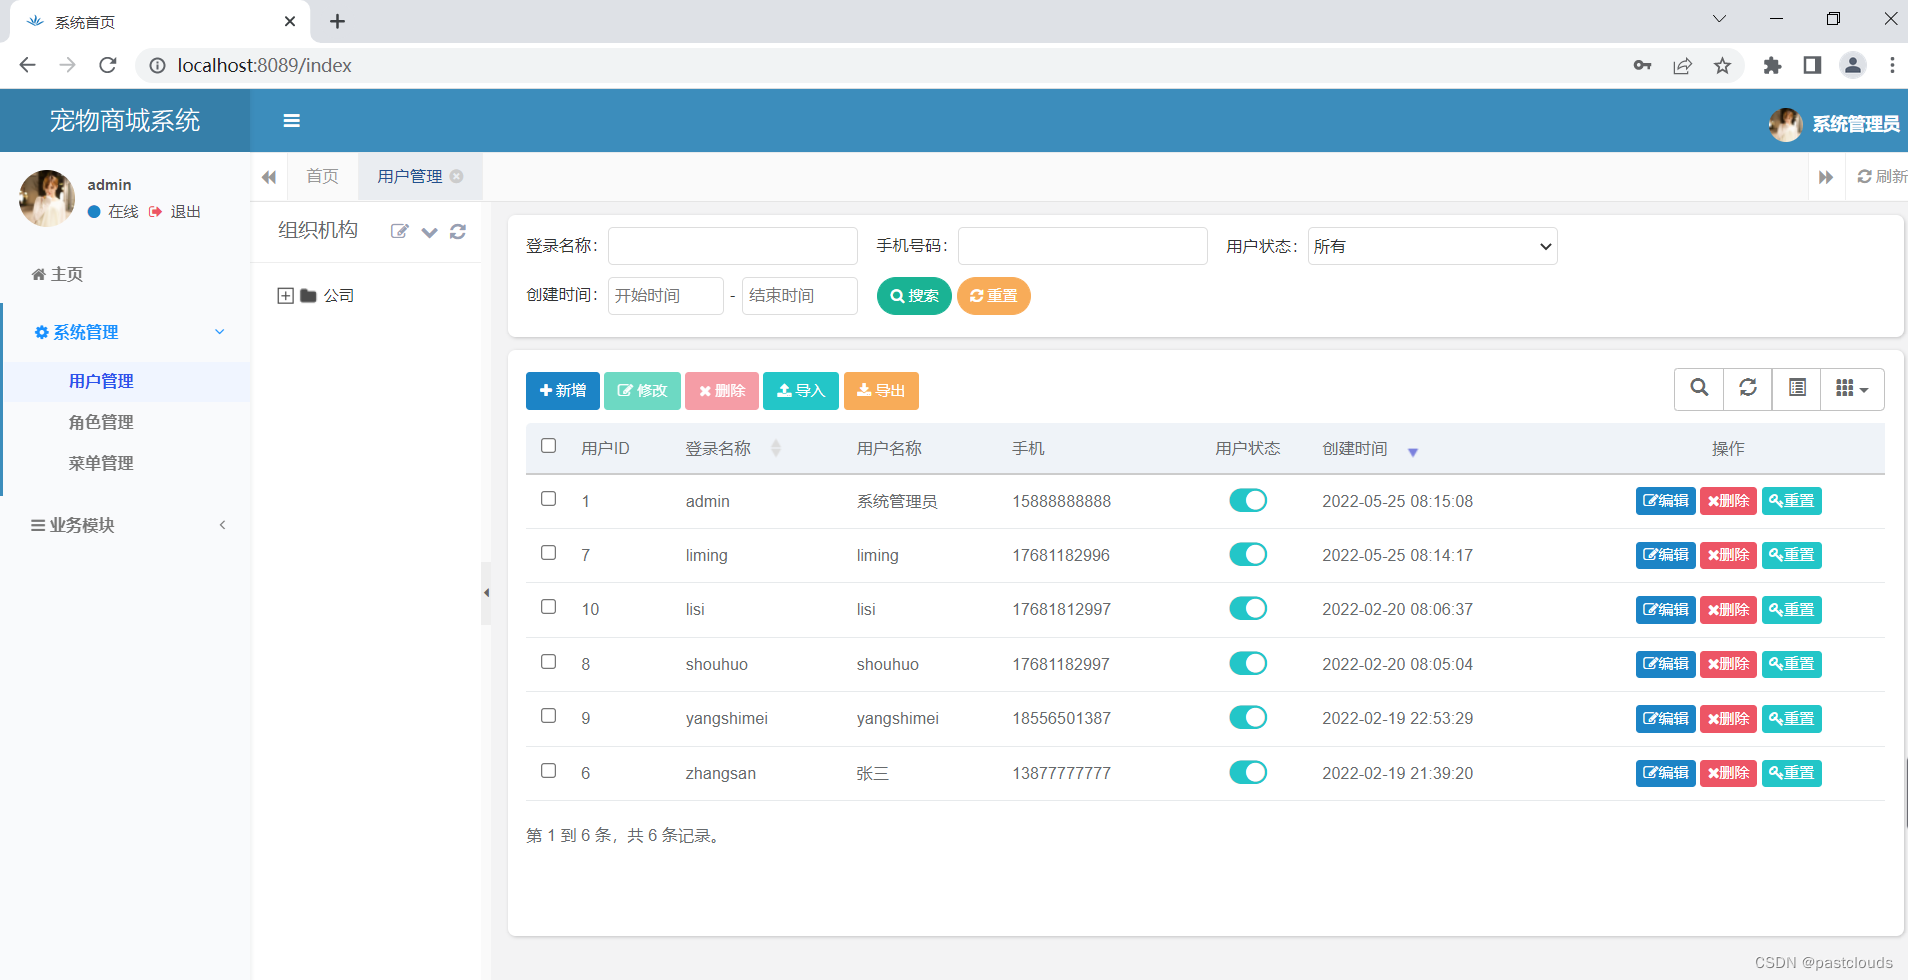Toggle the status switch for liming
The width and height of the screenshot is (1908, 980).
click(x=1248, y=555)
